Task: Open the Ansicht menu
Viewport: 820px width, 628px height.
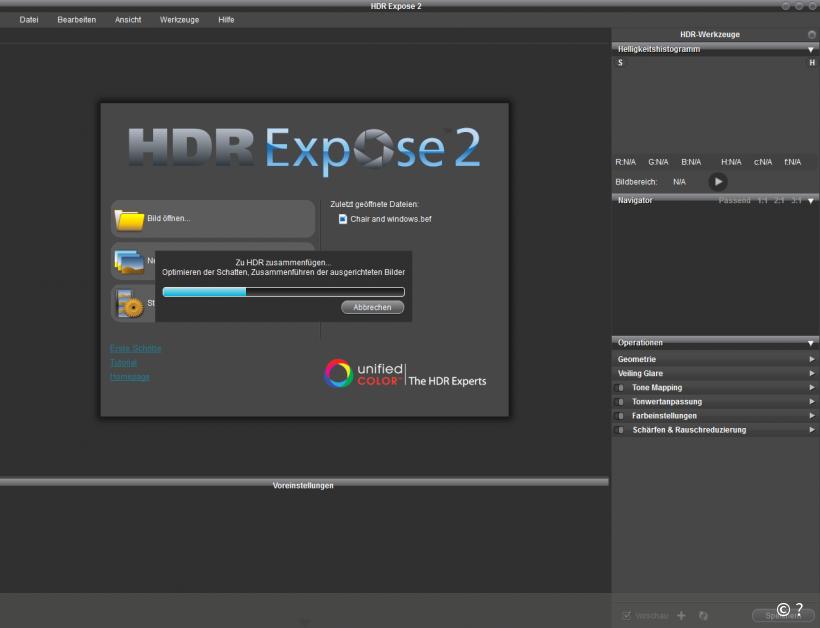Action: pos(128,20)
